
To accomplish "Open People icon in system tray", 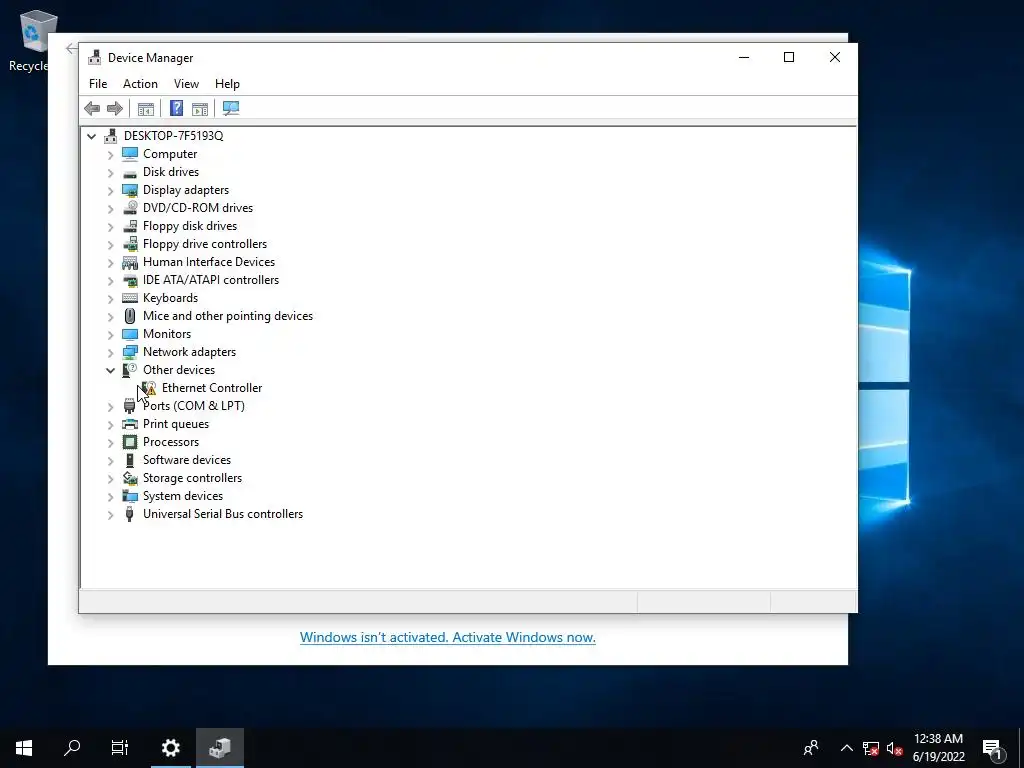I will pyautogui.click(x=811, y=748).
